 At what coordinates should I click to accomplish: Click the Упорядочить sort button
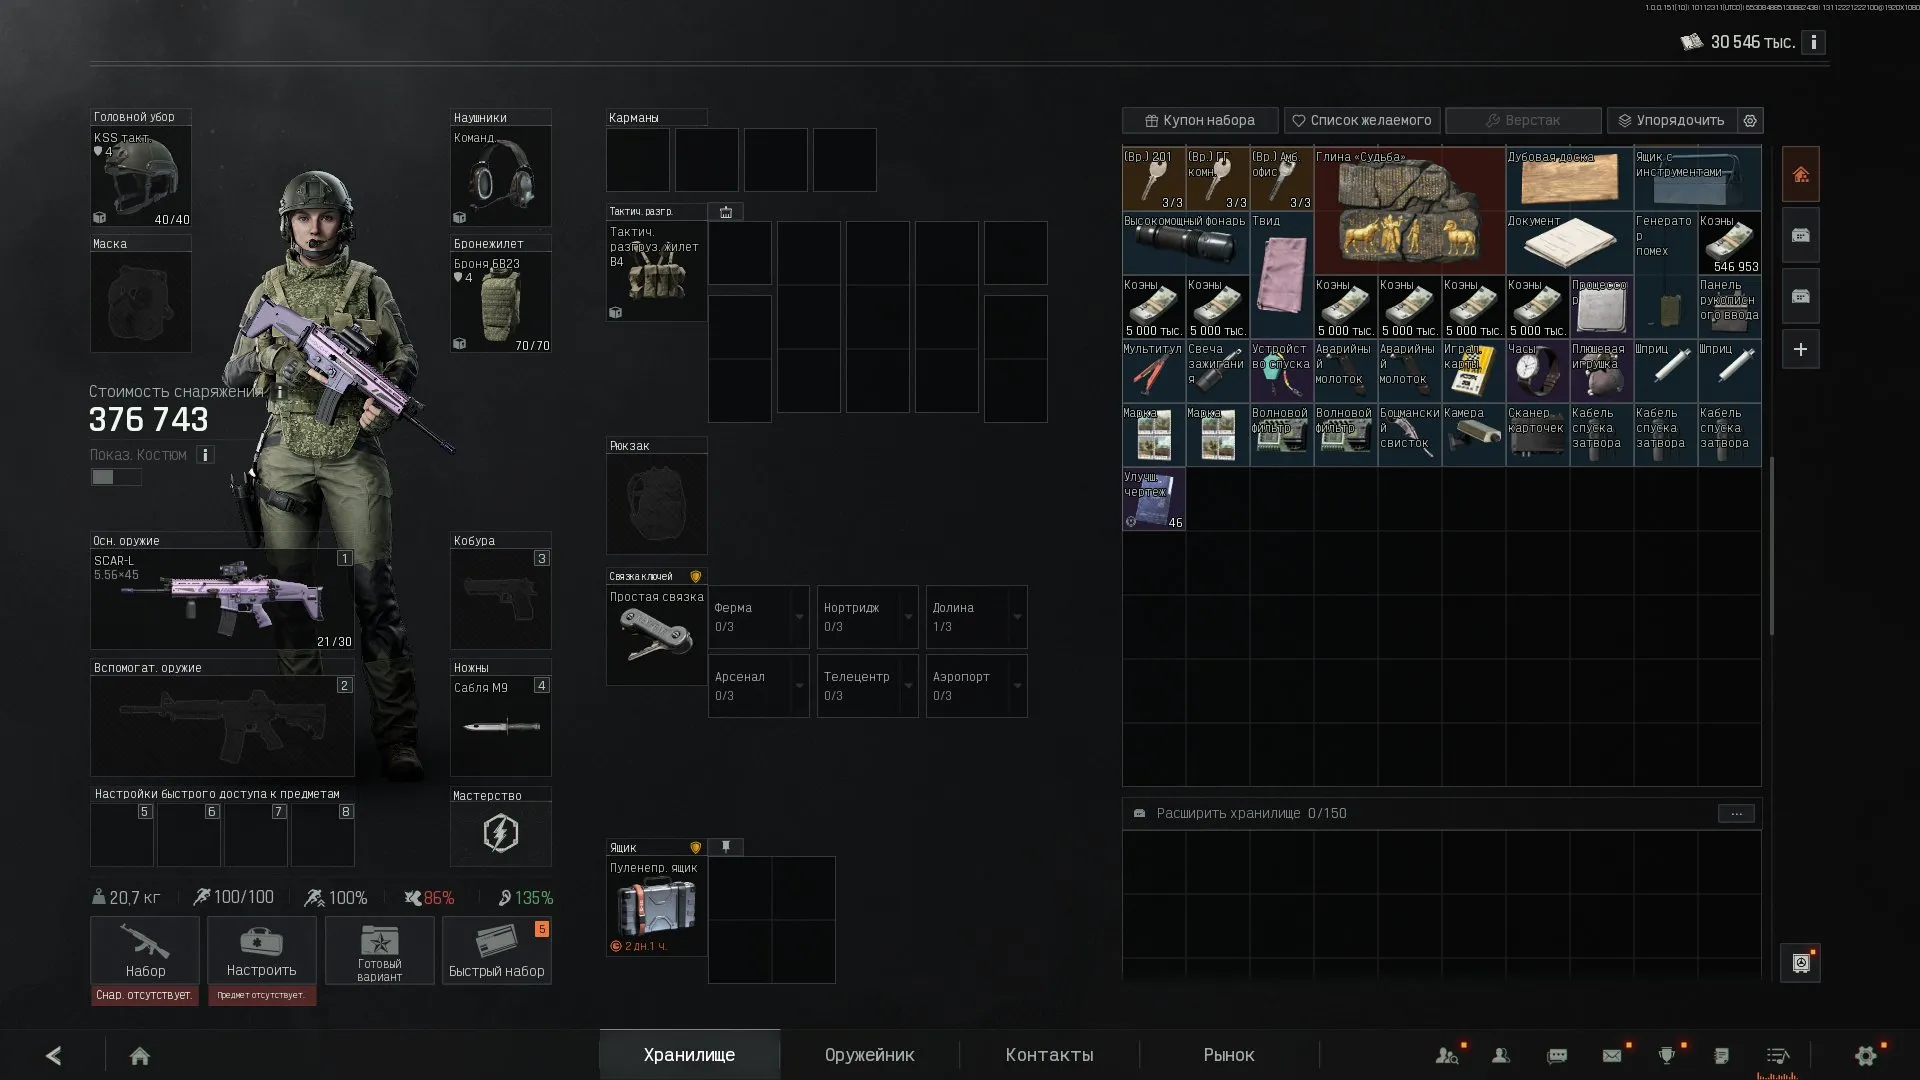tap(1671, 120)
